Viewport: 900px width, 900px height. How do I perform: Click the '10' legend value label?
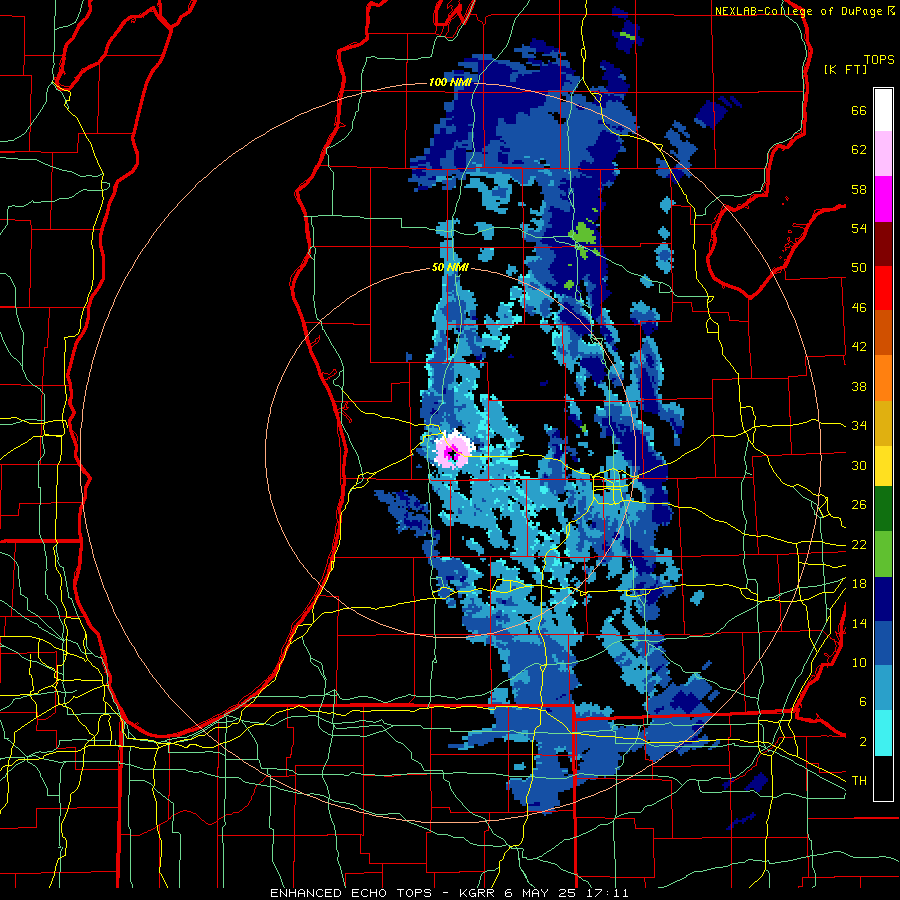859,662
